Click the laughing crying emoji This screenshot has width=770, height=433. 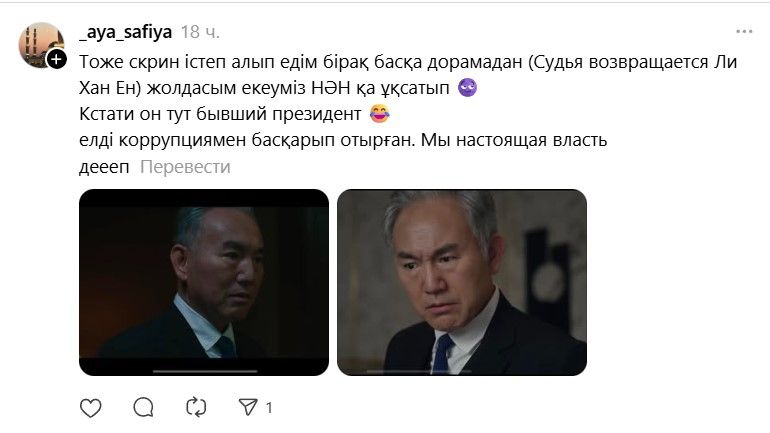380,114
